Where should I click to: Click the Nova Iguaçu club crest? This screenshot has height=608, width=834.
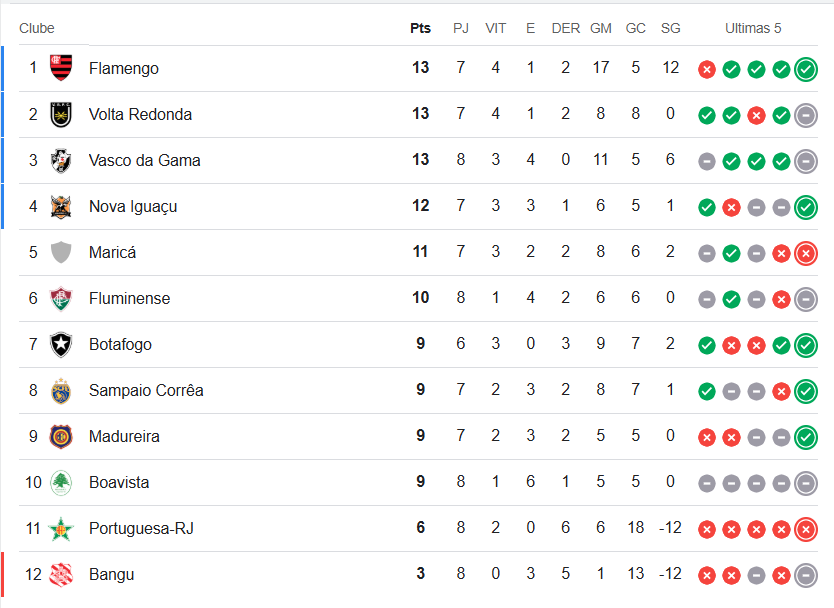point(61,206)
